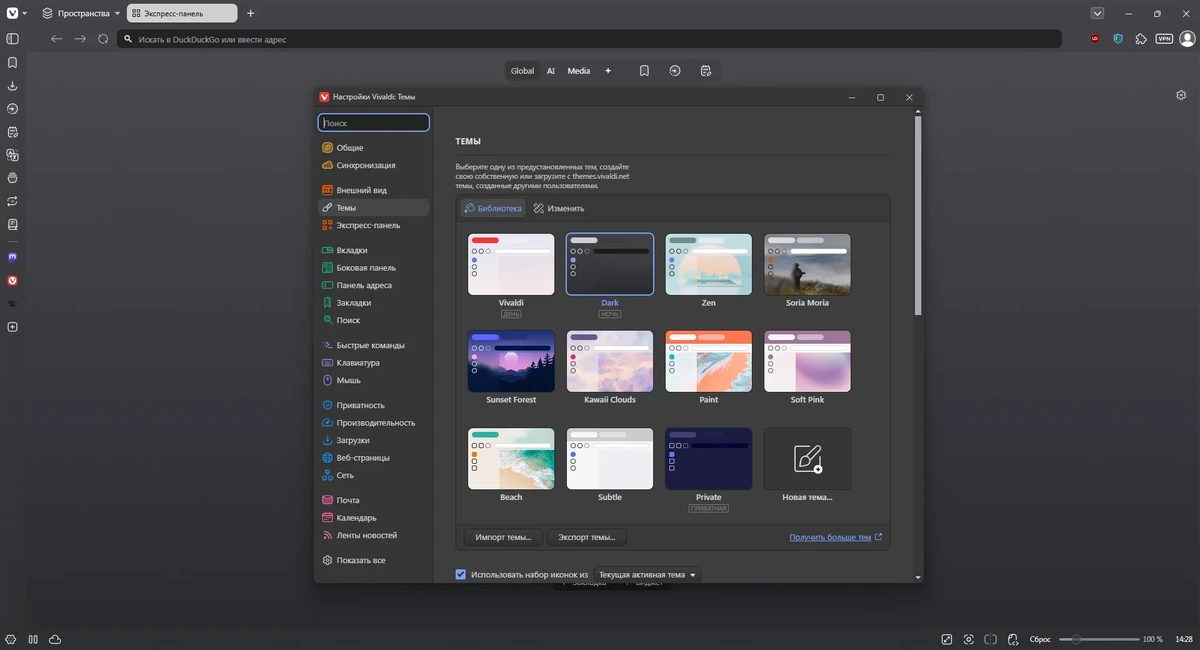This screenshot has height=650, width=1200.
Task: Apply the Beach theme
Action: coord(511,459)
